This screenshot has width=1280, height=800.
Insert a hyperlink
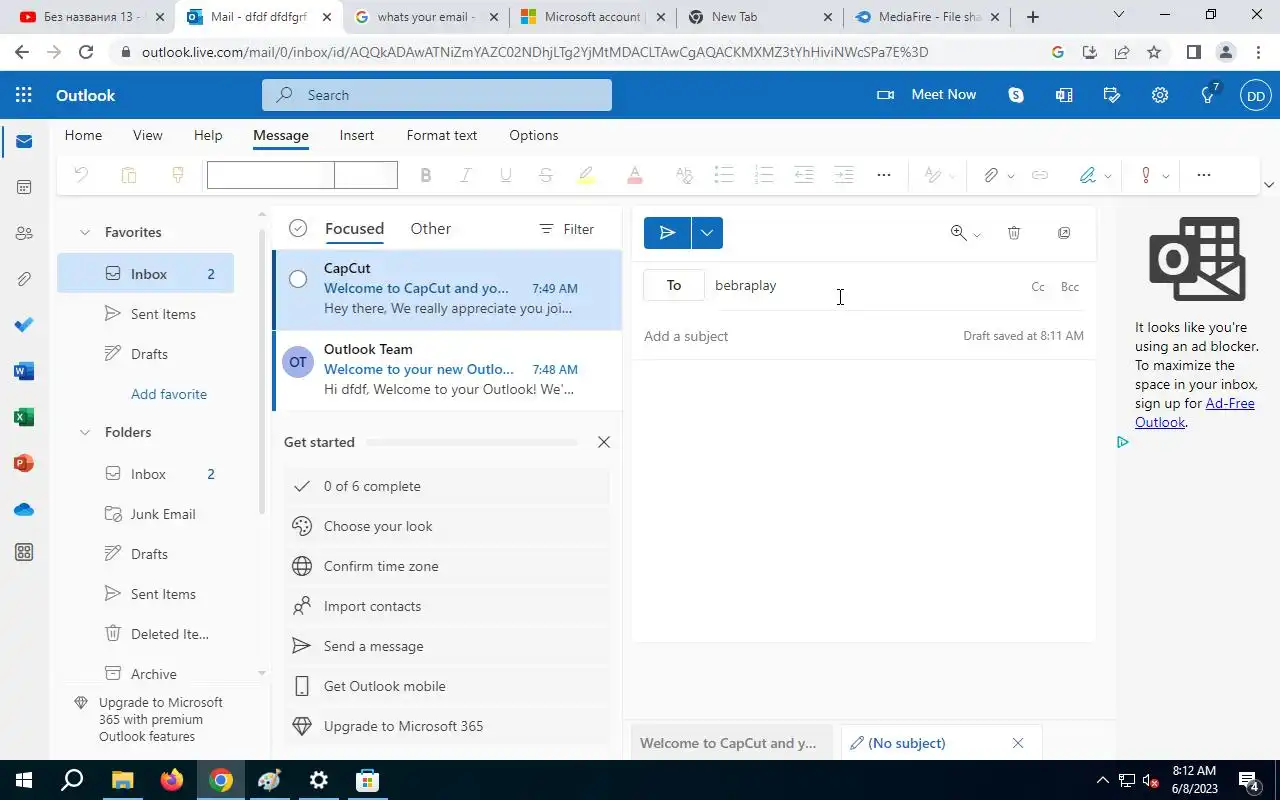pos(1040,175)
